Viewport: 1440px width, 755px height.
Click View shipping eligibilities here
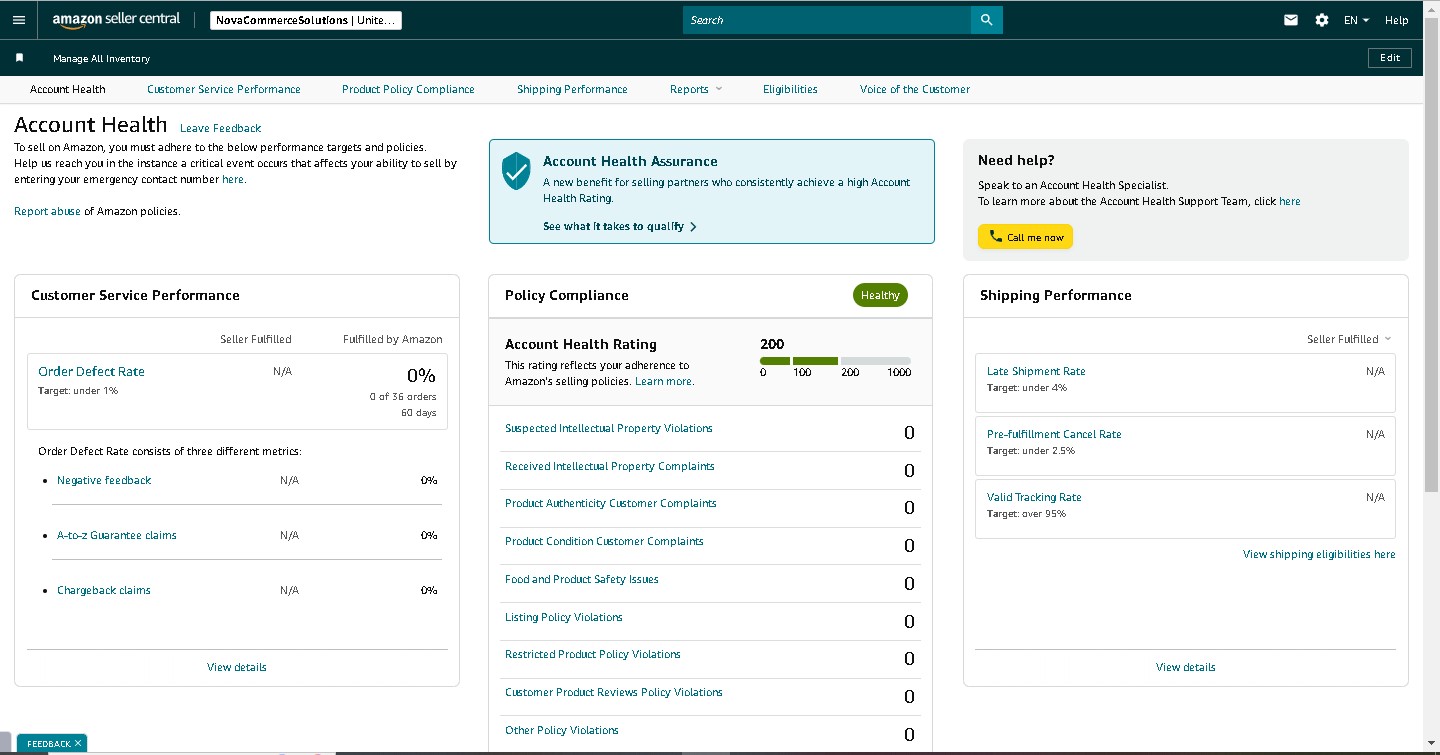pyautogui.click(x=1319, y=554)
